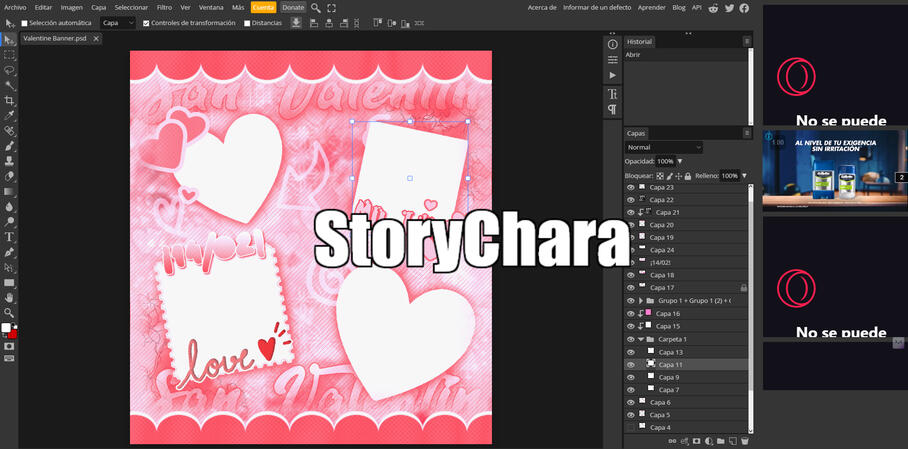The width and height of the screenshot is (908, 449).
Task: Hide layer Capa 23 with eye icon
Action: [630, 187]
